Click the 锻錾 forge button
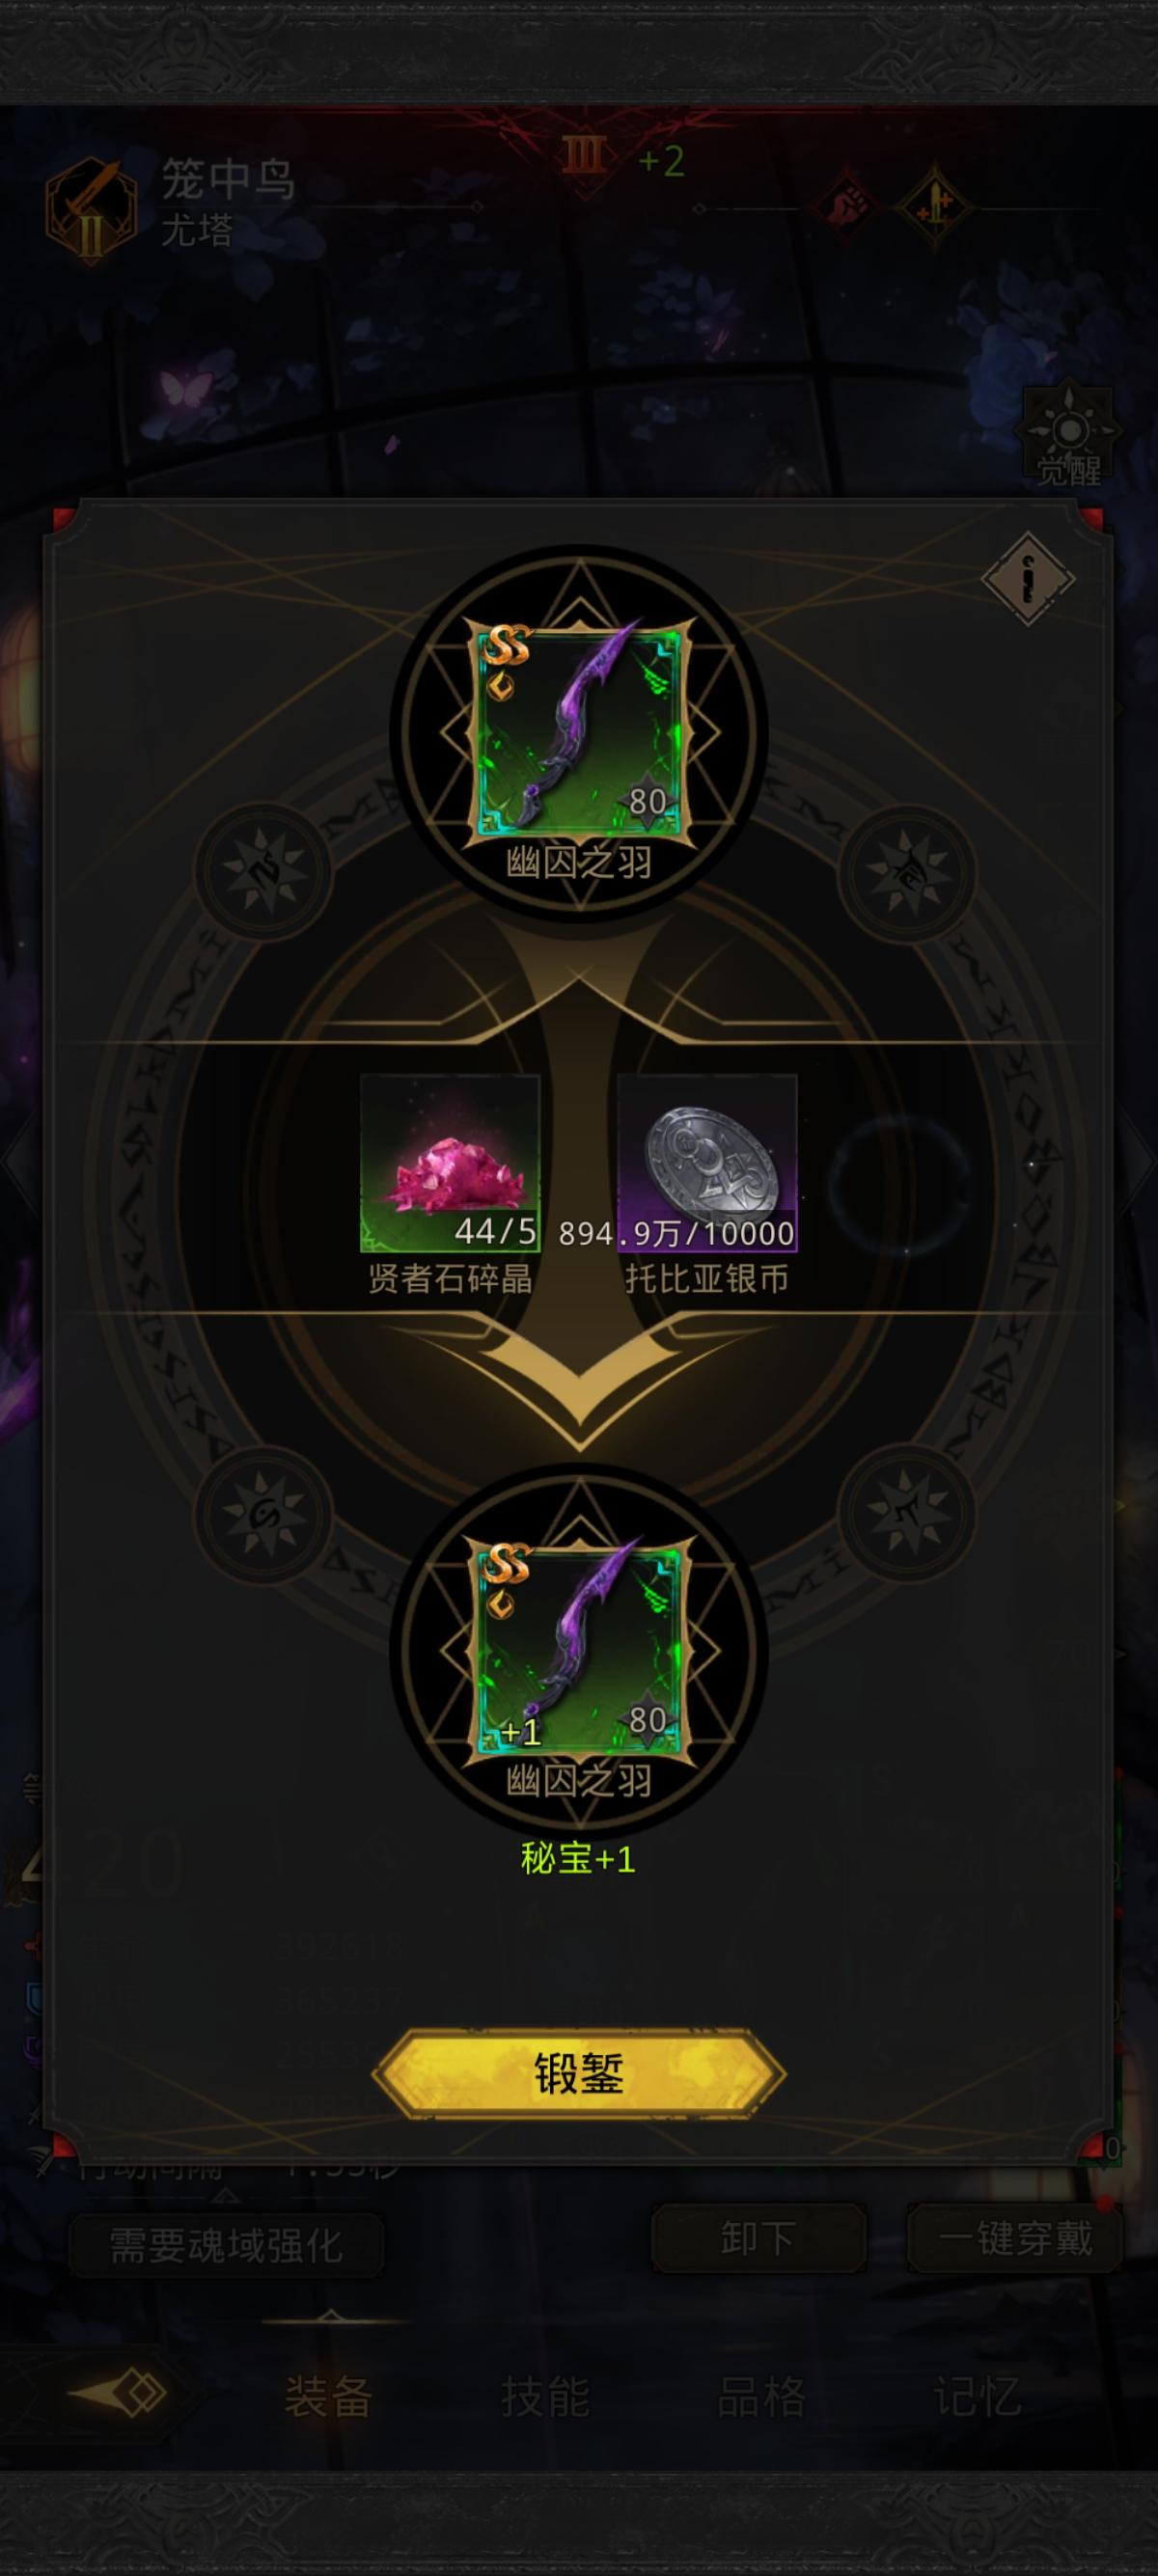This screenshot has height=2576, width=1158. 579,2073
